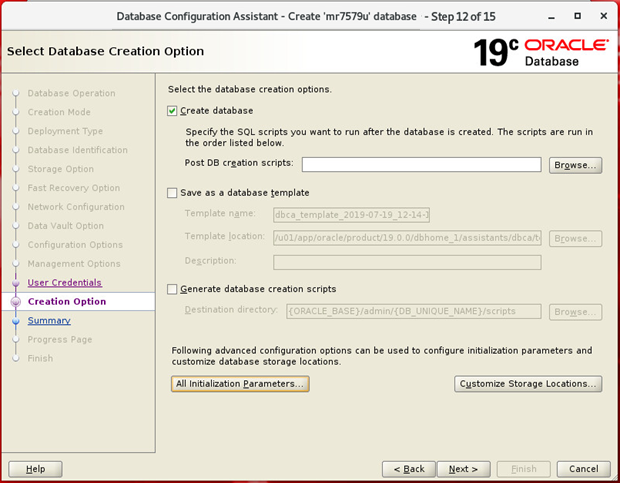The image size is (620, 483).
Task: Enable Save as a database template
Action: 172,193
